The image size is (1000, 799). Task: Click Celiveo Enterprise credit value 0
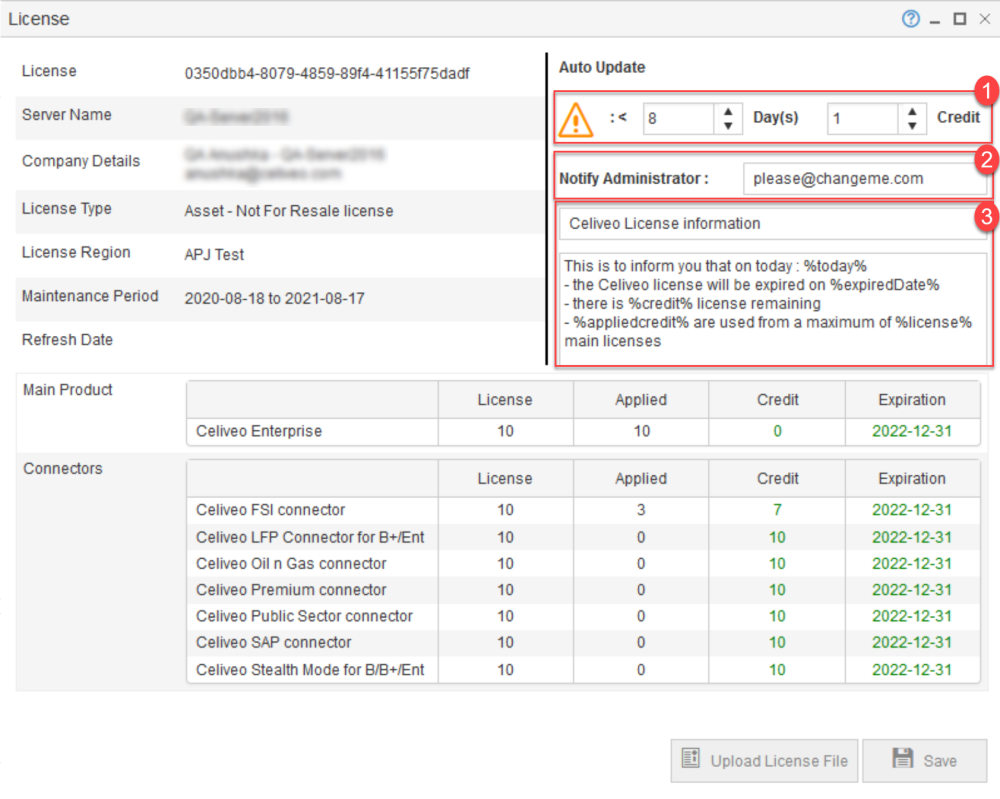tap(777, 431)
